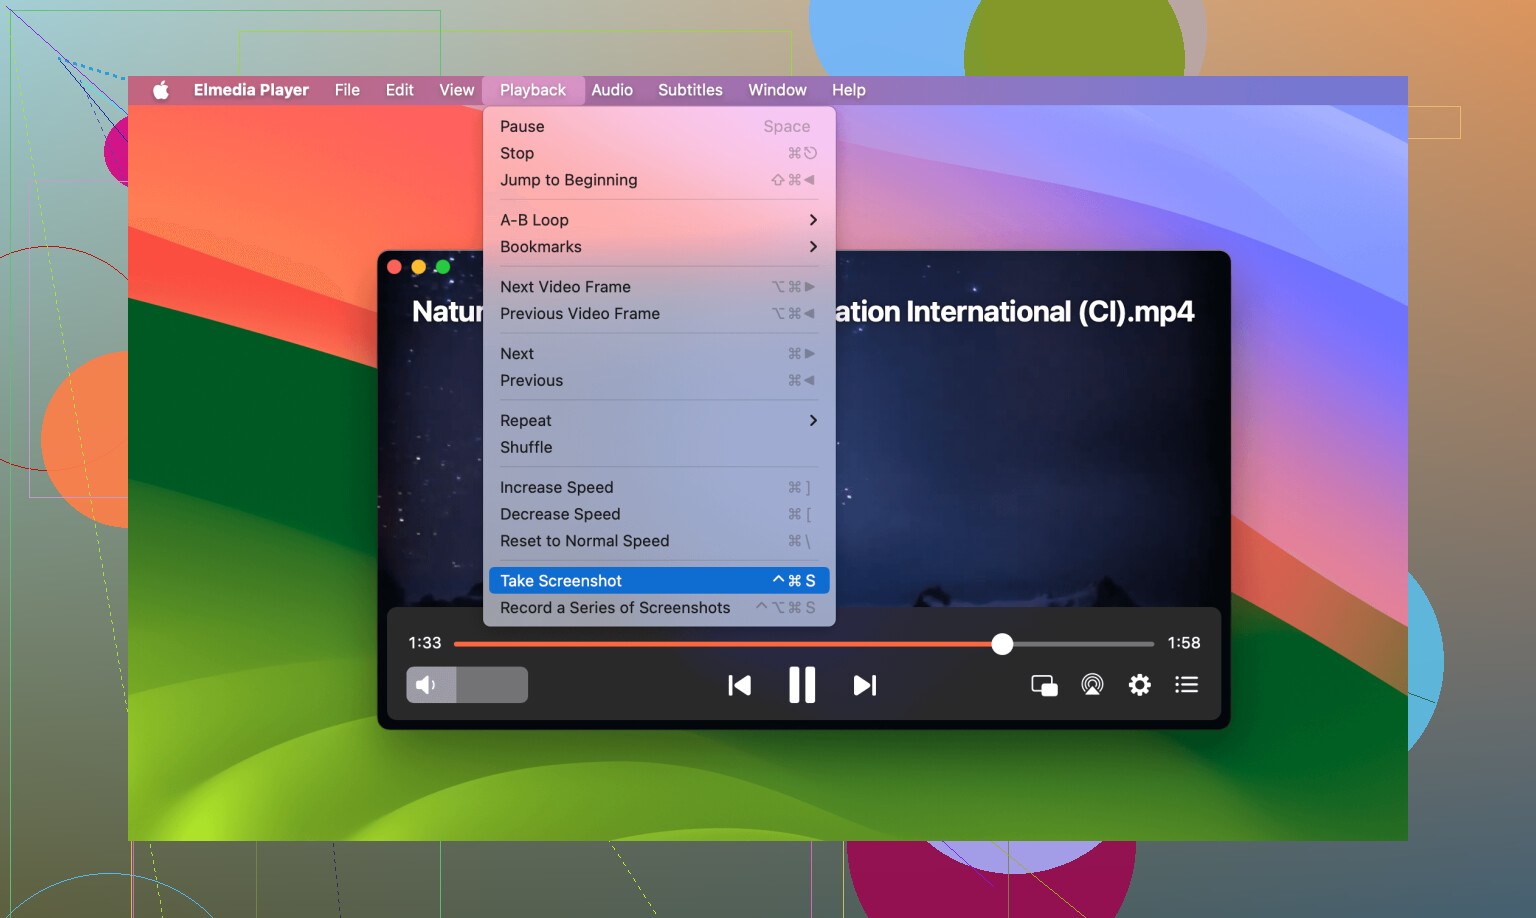Zoom the player with green button
Screen dimensions: 1536x918
(x=442, y=267)
